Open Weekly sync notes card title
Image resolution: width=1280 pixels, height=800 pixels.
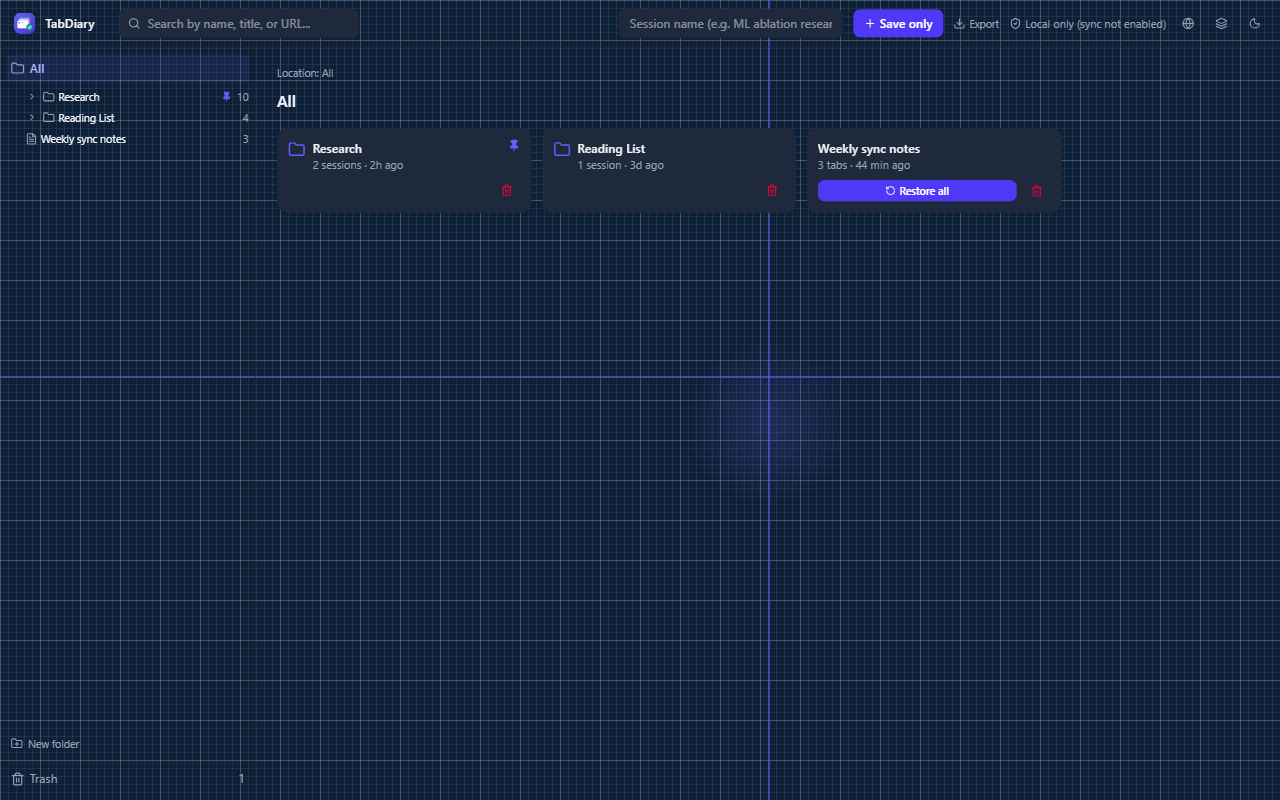coord(868,149)
